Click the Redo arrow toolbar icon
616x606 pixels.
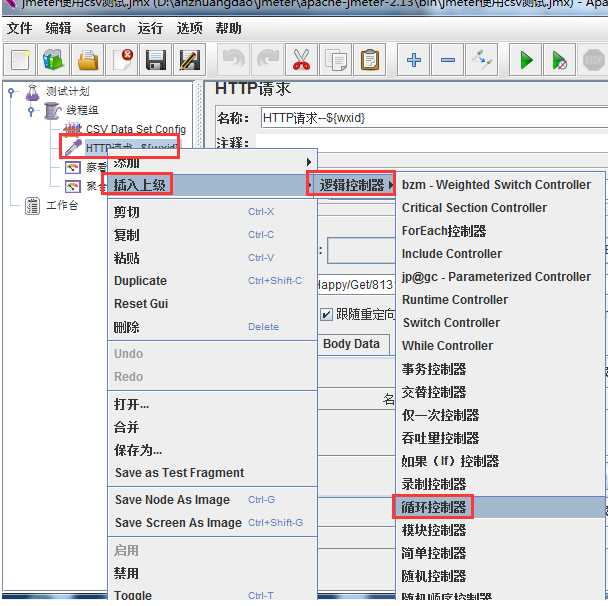(268, 60)
